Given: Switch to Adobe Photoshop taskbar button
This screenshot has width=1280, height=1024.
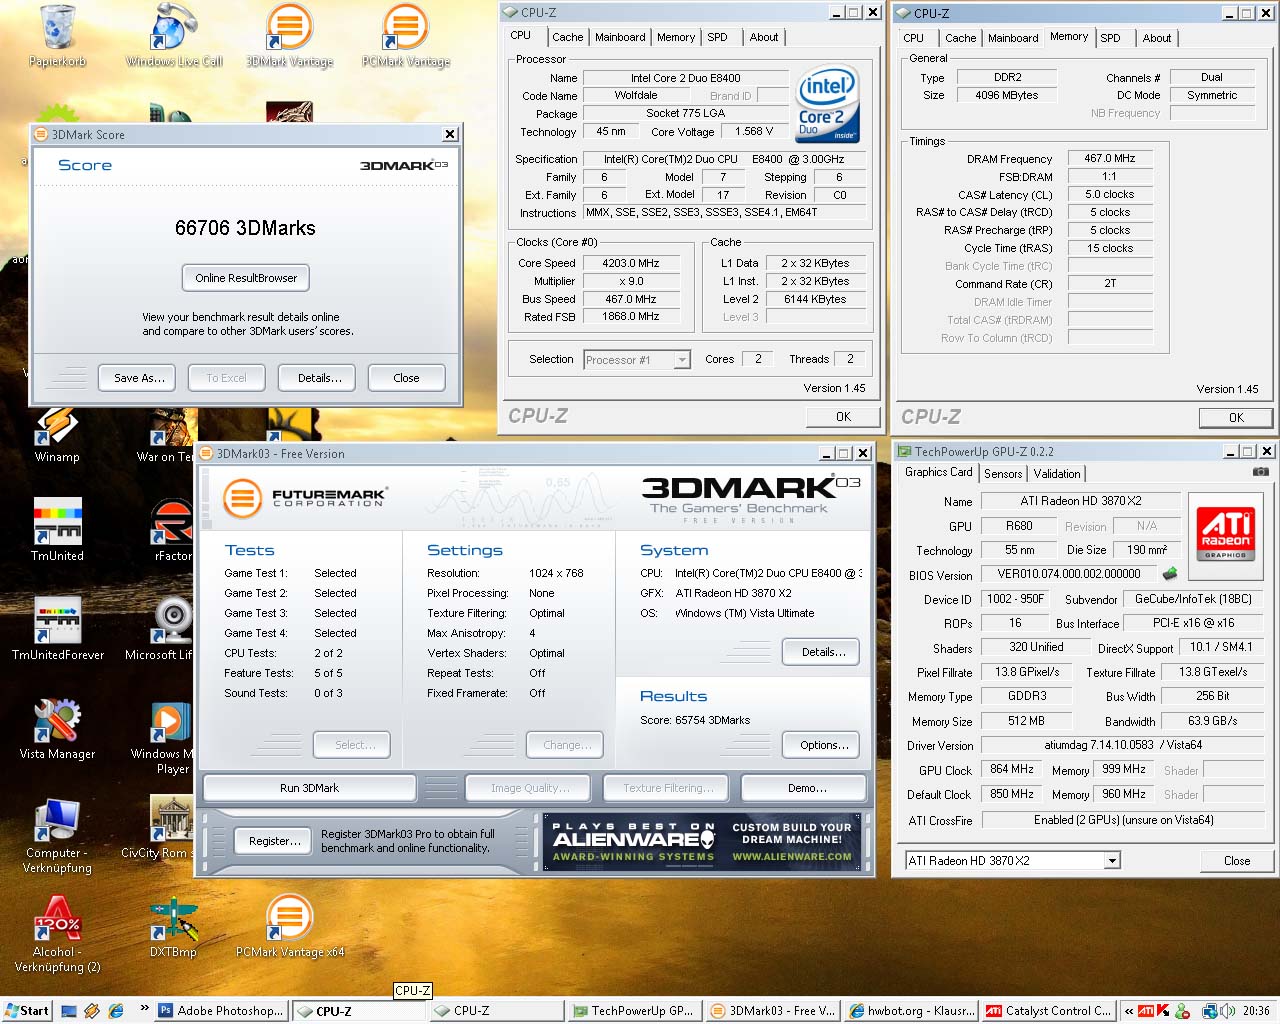Looking at the screenshot, I should (222, 1011).
